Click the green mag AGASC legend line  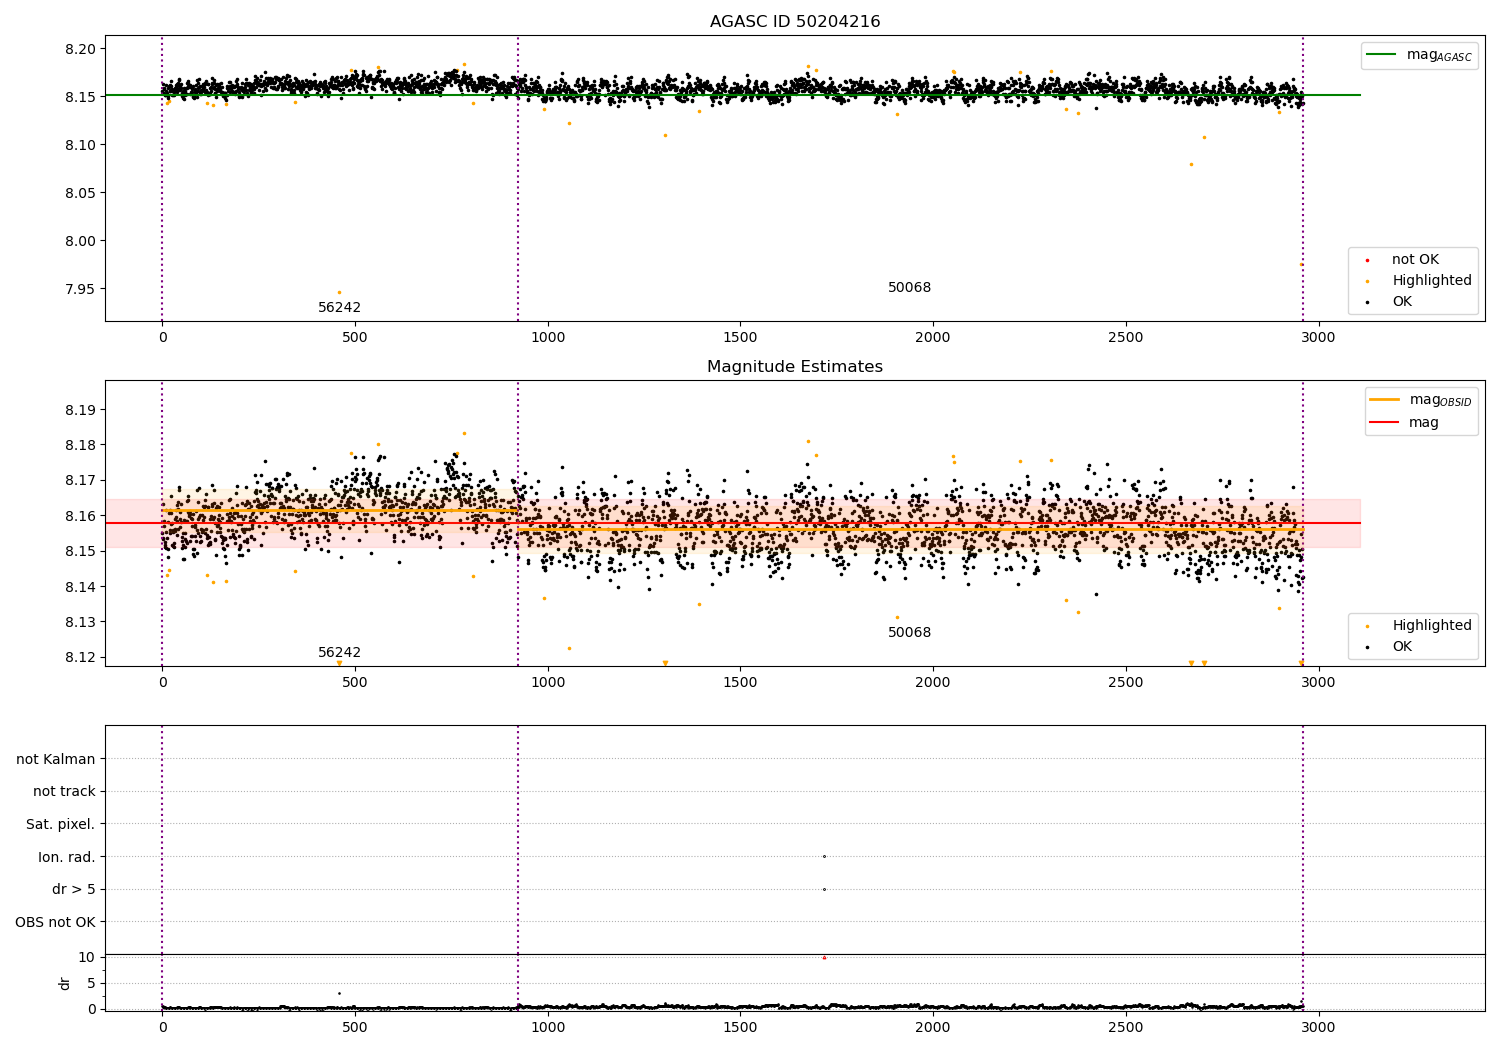(1382, 55)
